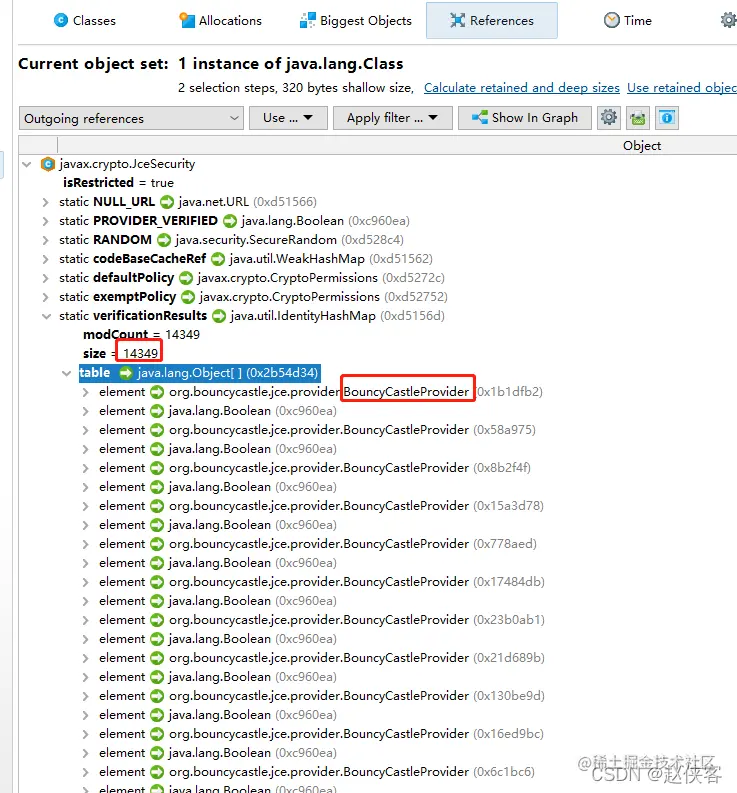
Task: Open the Outgoing references dropdown
Action: pos(131,118)
